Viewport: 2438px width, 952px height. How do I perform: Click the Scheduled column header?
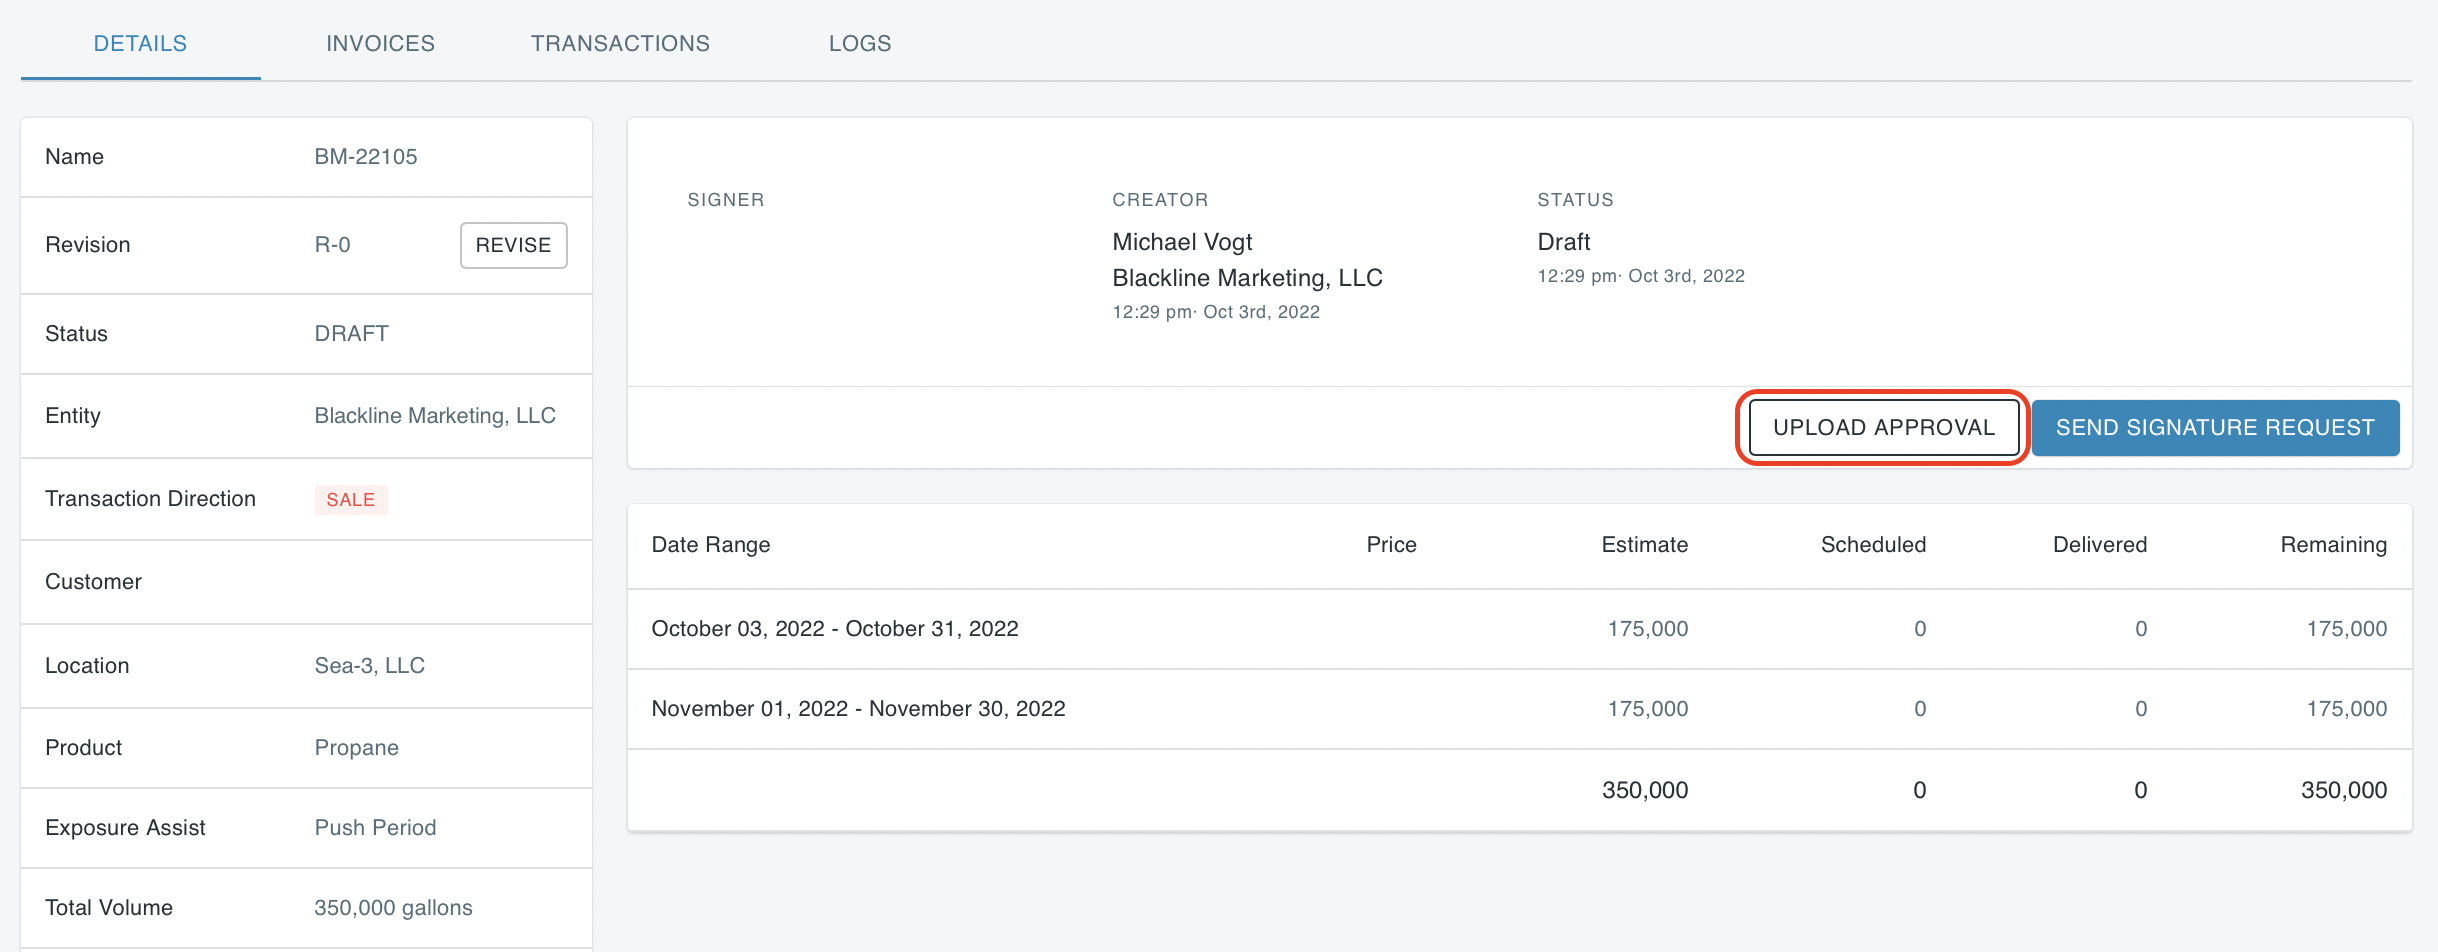pos(1872,545)
